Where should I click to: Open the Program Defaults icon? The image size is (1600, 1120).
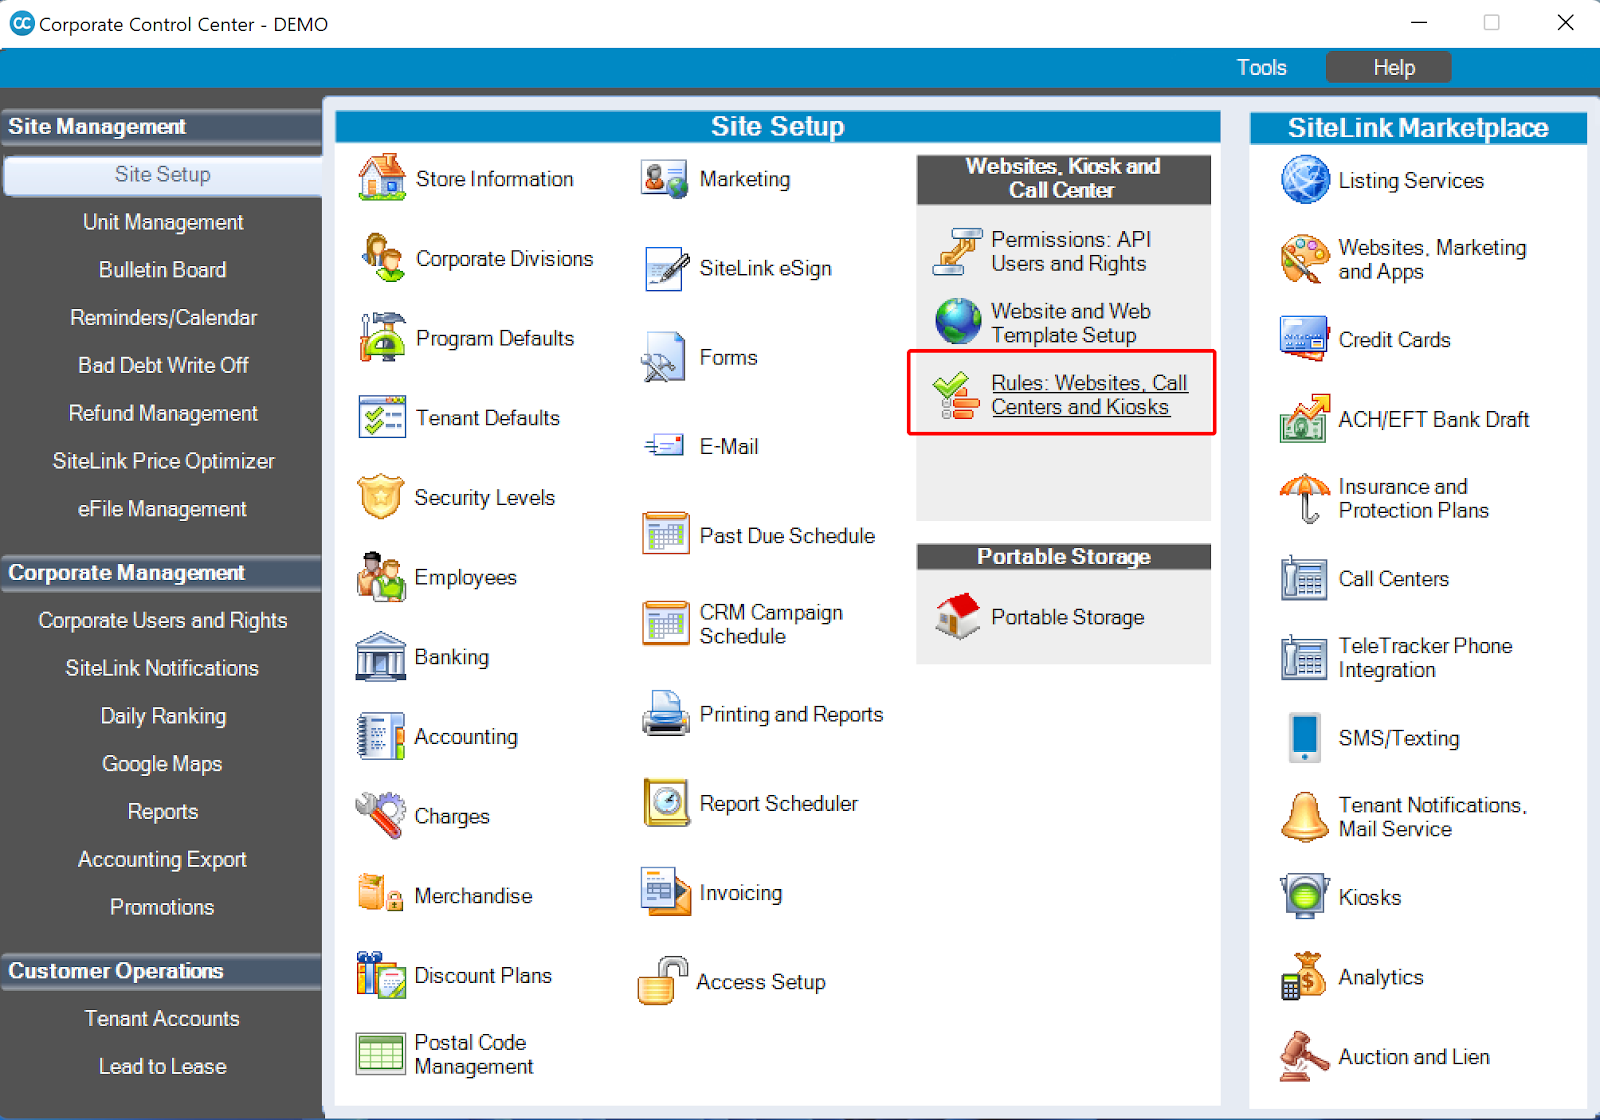click(x=381, y=337)
